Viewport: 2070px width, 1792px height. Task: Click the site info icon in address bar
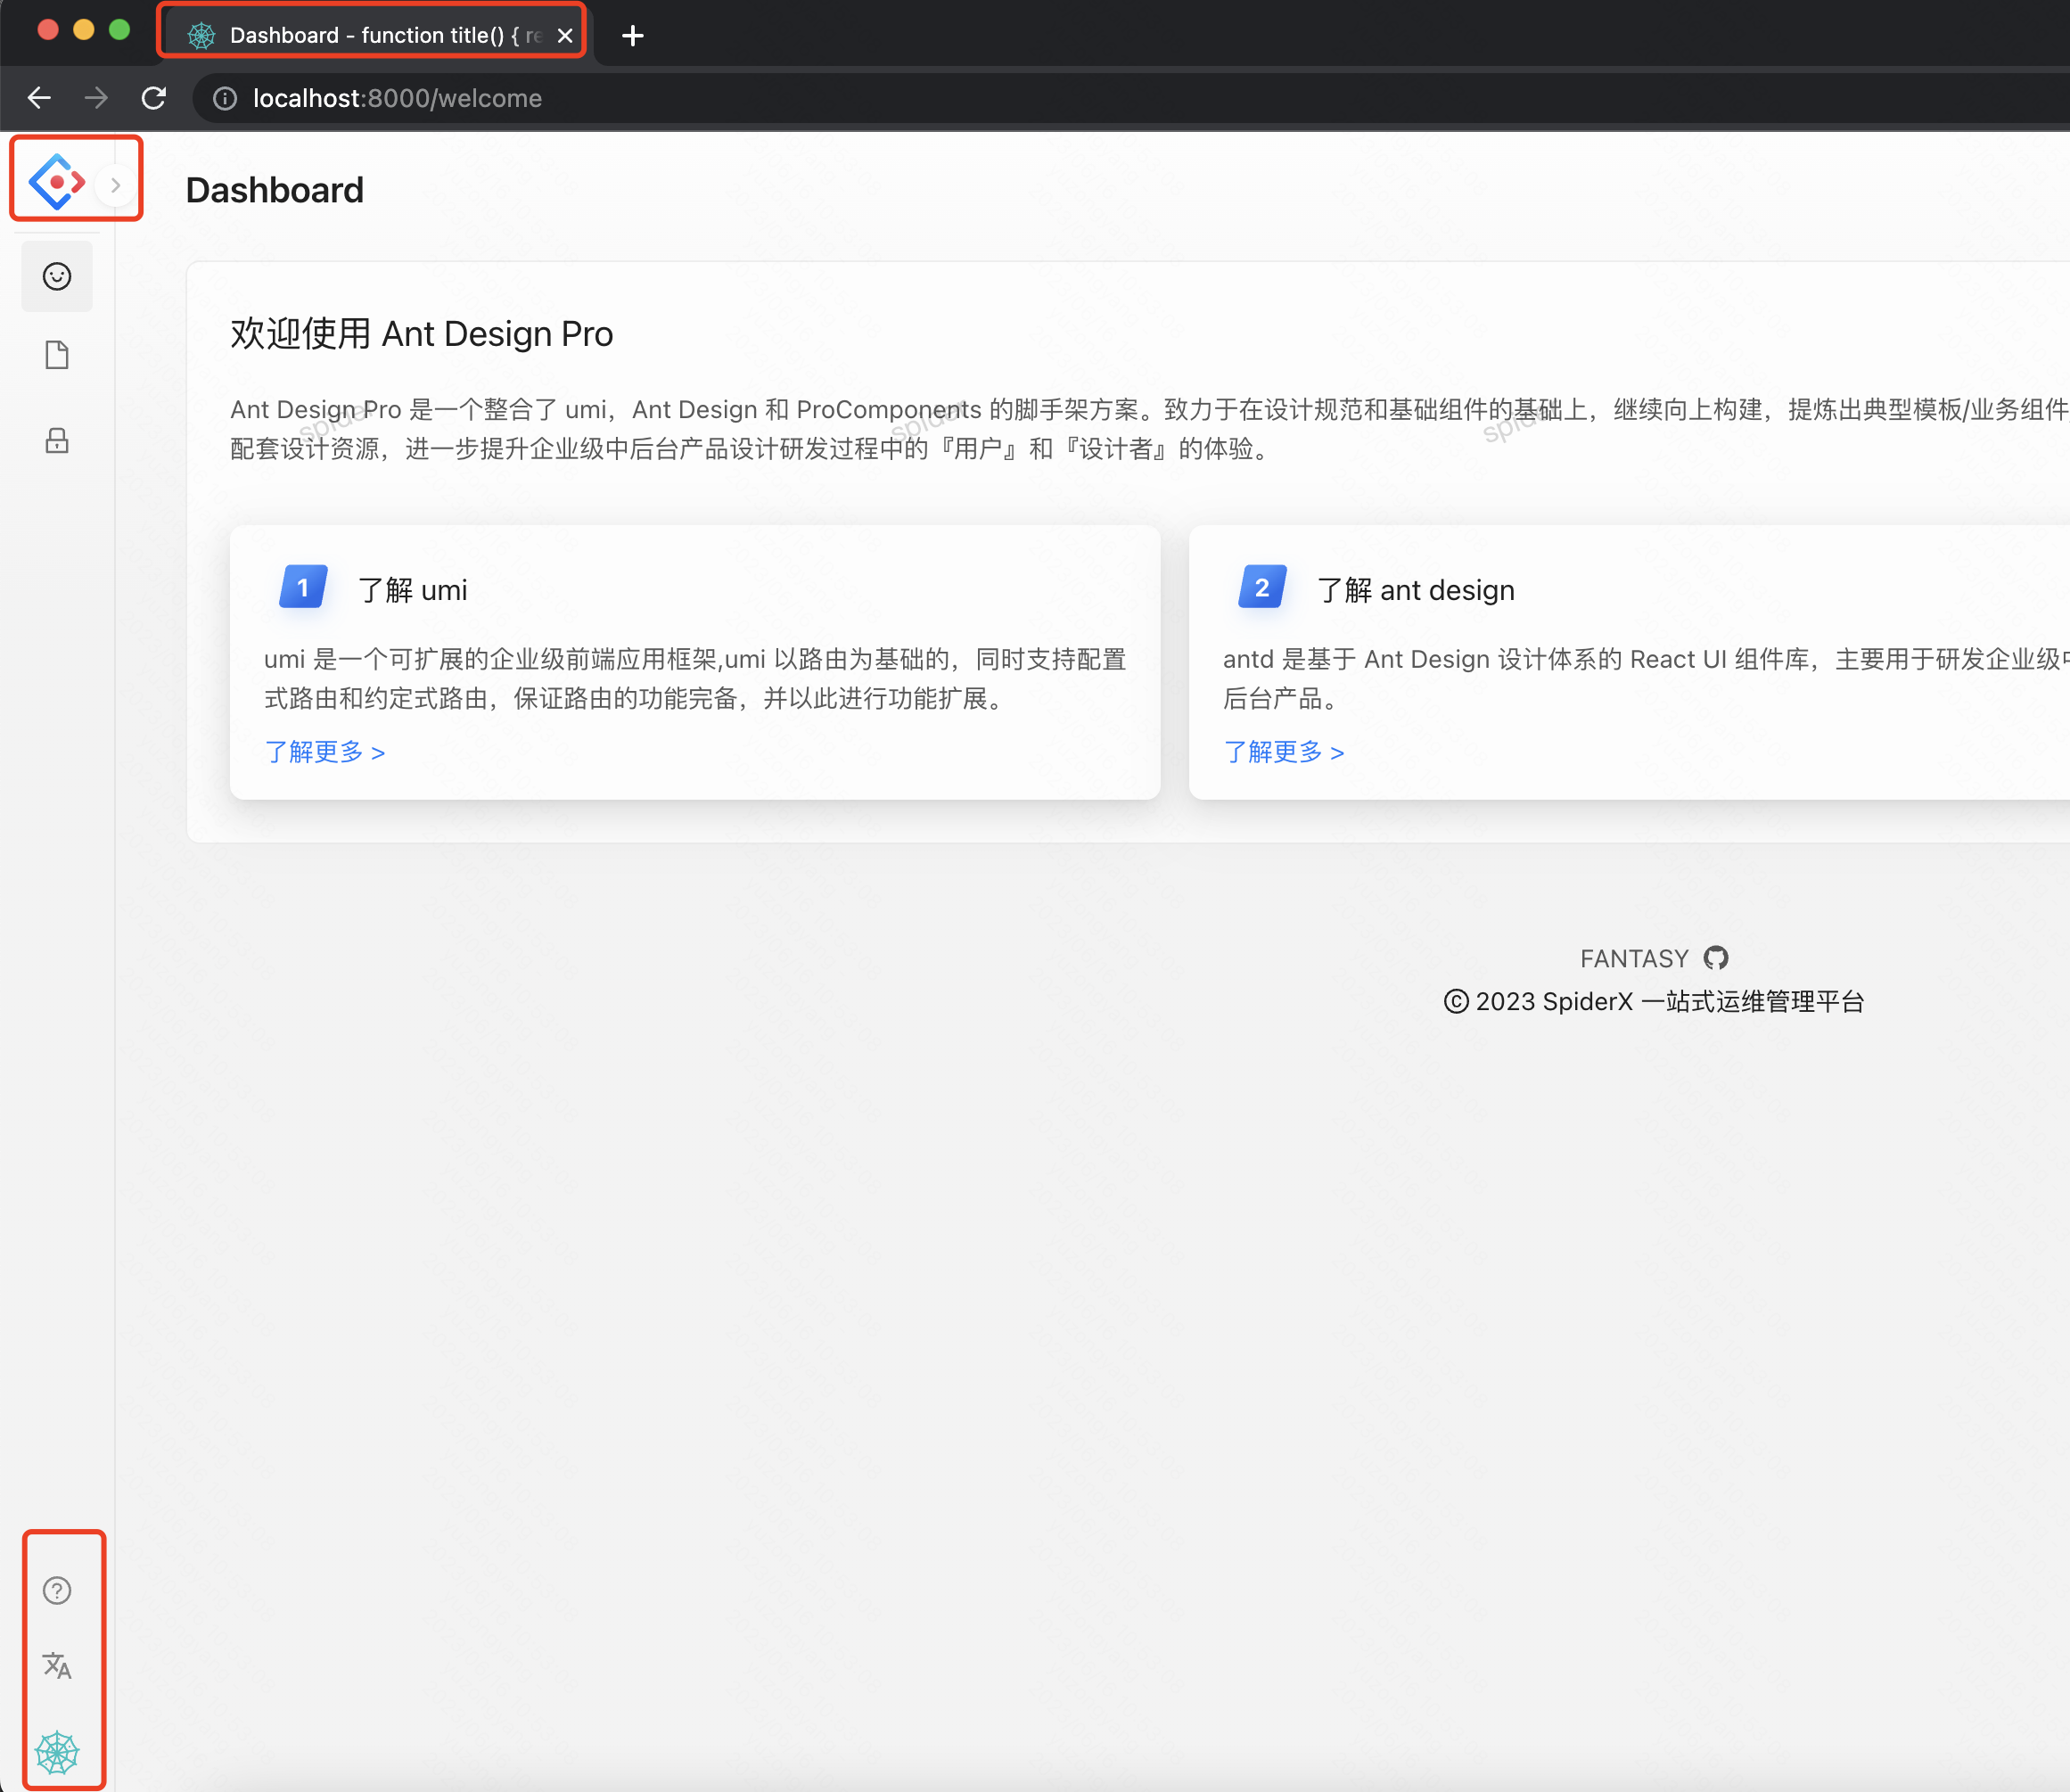(x=224, y=98)
